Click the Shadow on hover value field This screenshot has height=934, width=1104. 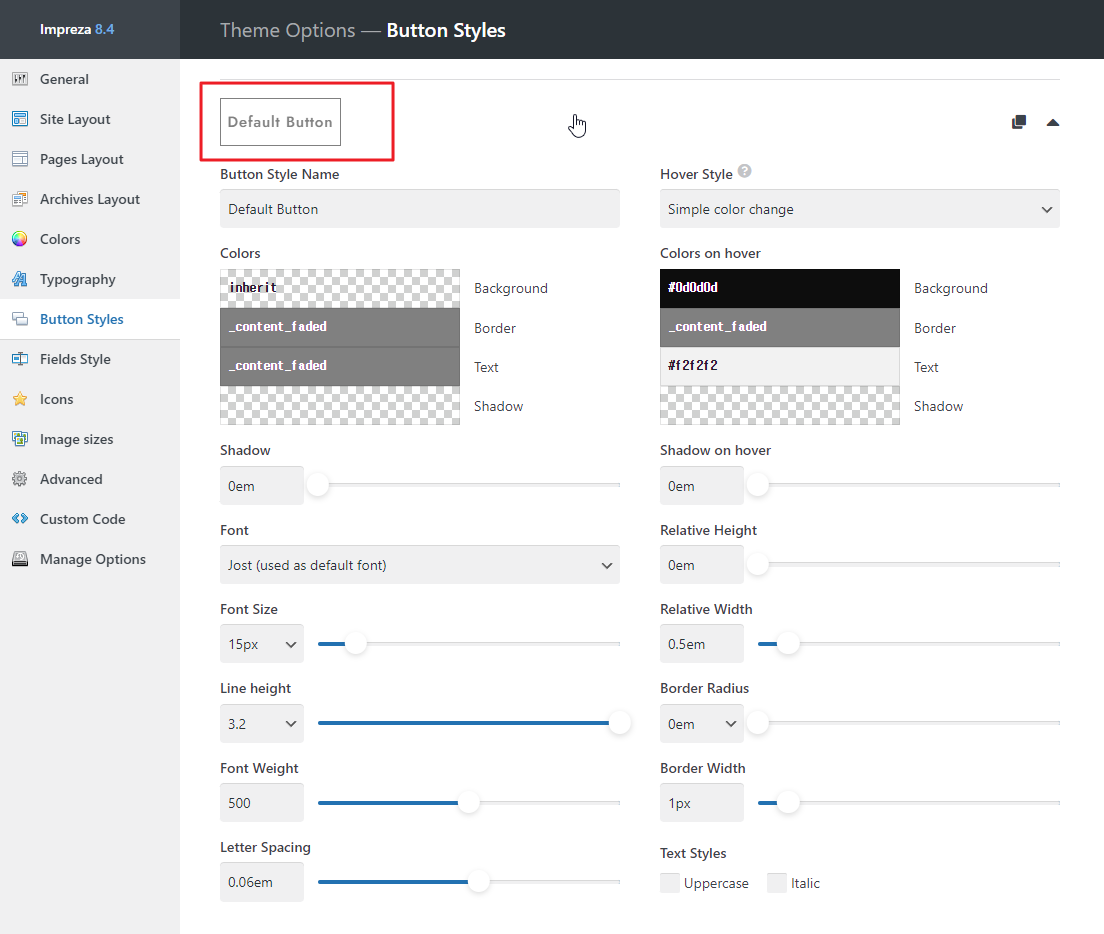coord(701,486)
